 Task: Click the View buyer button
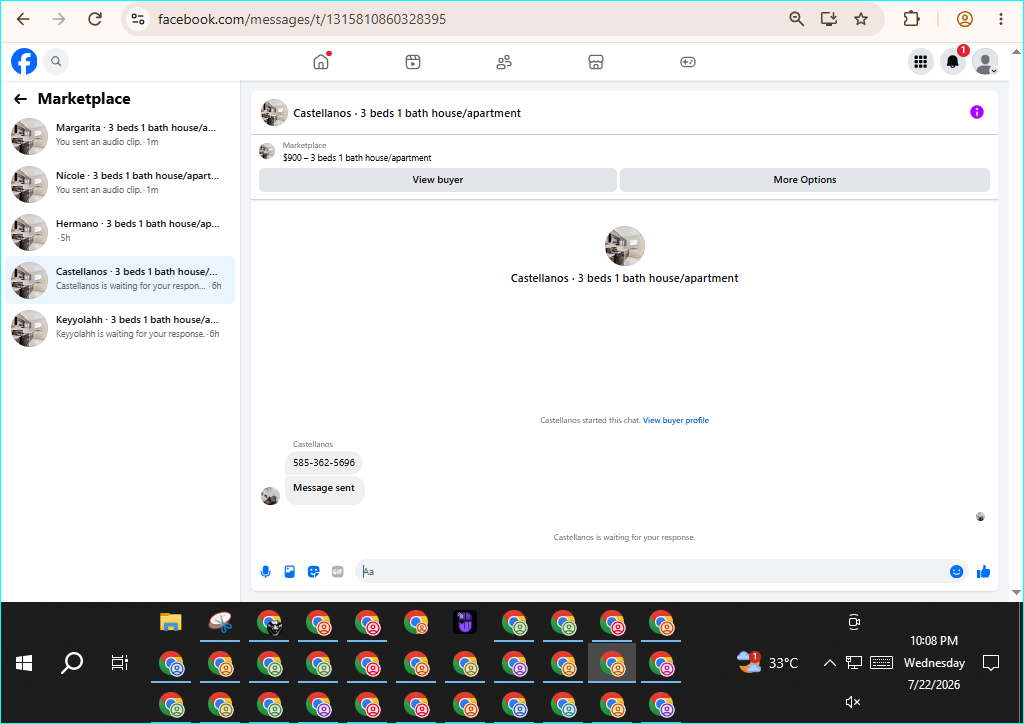click(x=438, y=180)
